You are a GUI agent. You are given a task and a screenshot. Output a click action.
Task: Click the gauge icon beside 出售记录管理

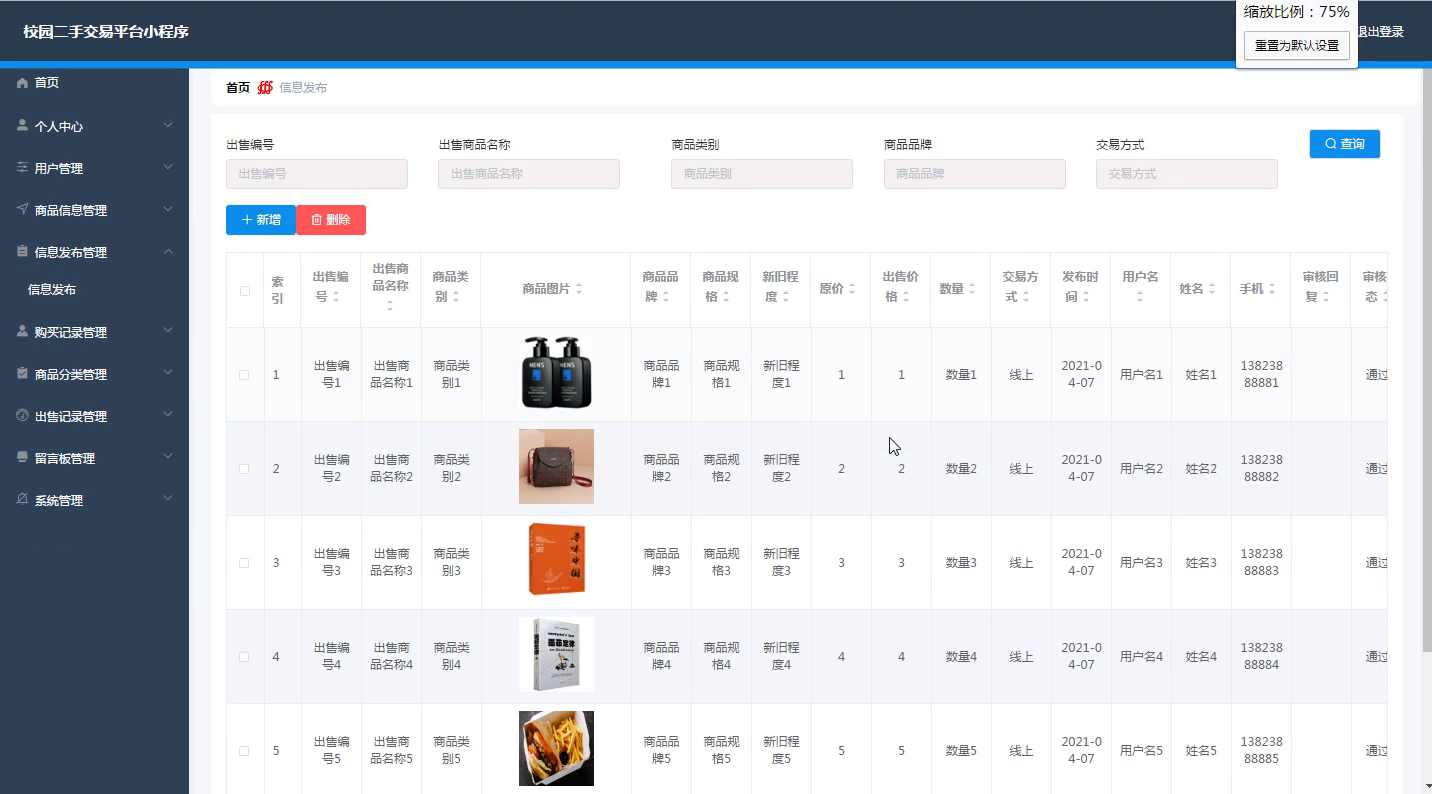[x=22, y=415]
